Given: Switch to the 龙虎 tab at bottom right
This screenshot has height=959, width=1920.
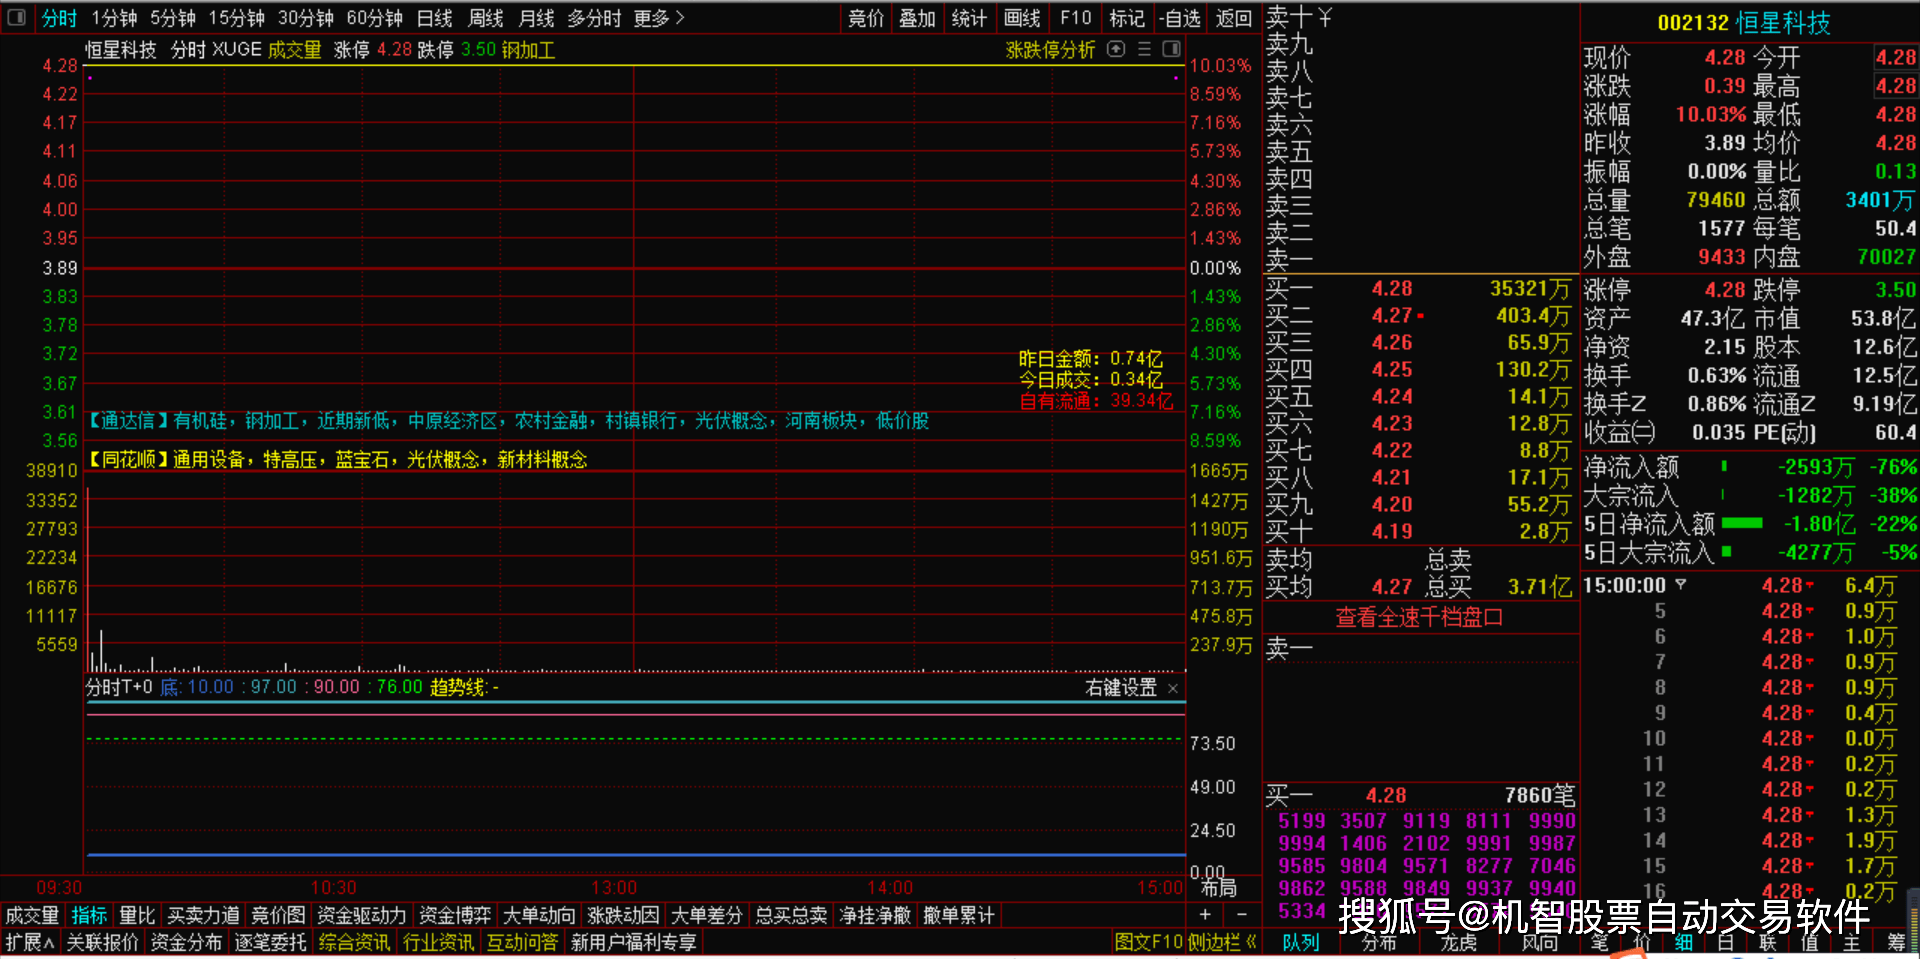Looking at the screenshot, I should pos(1459,941).
